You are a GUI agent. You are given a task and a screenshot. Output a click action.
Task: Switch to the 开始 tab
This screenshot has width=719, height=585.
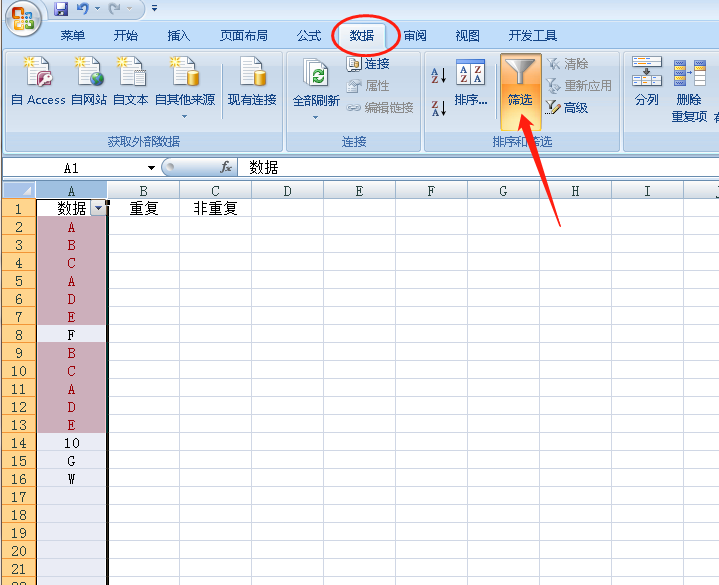tap(126, 35)
